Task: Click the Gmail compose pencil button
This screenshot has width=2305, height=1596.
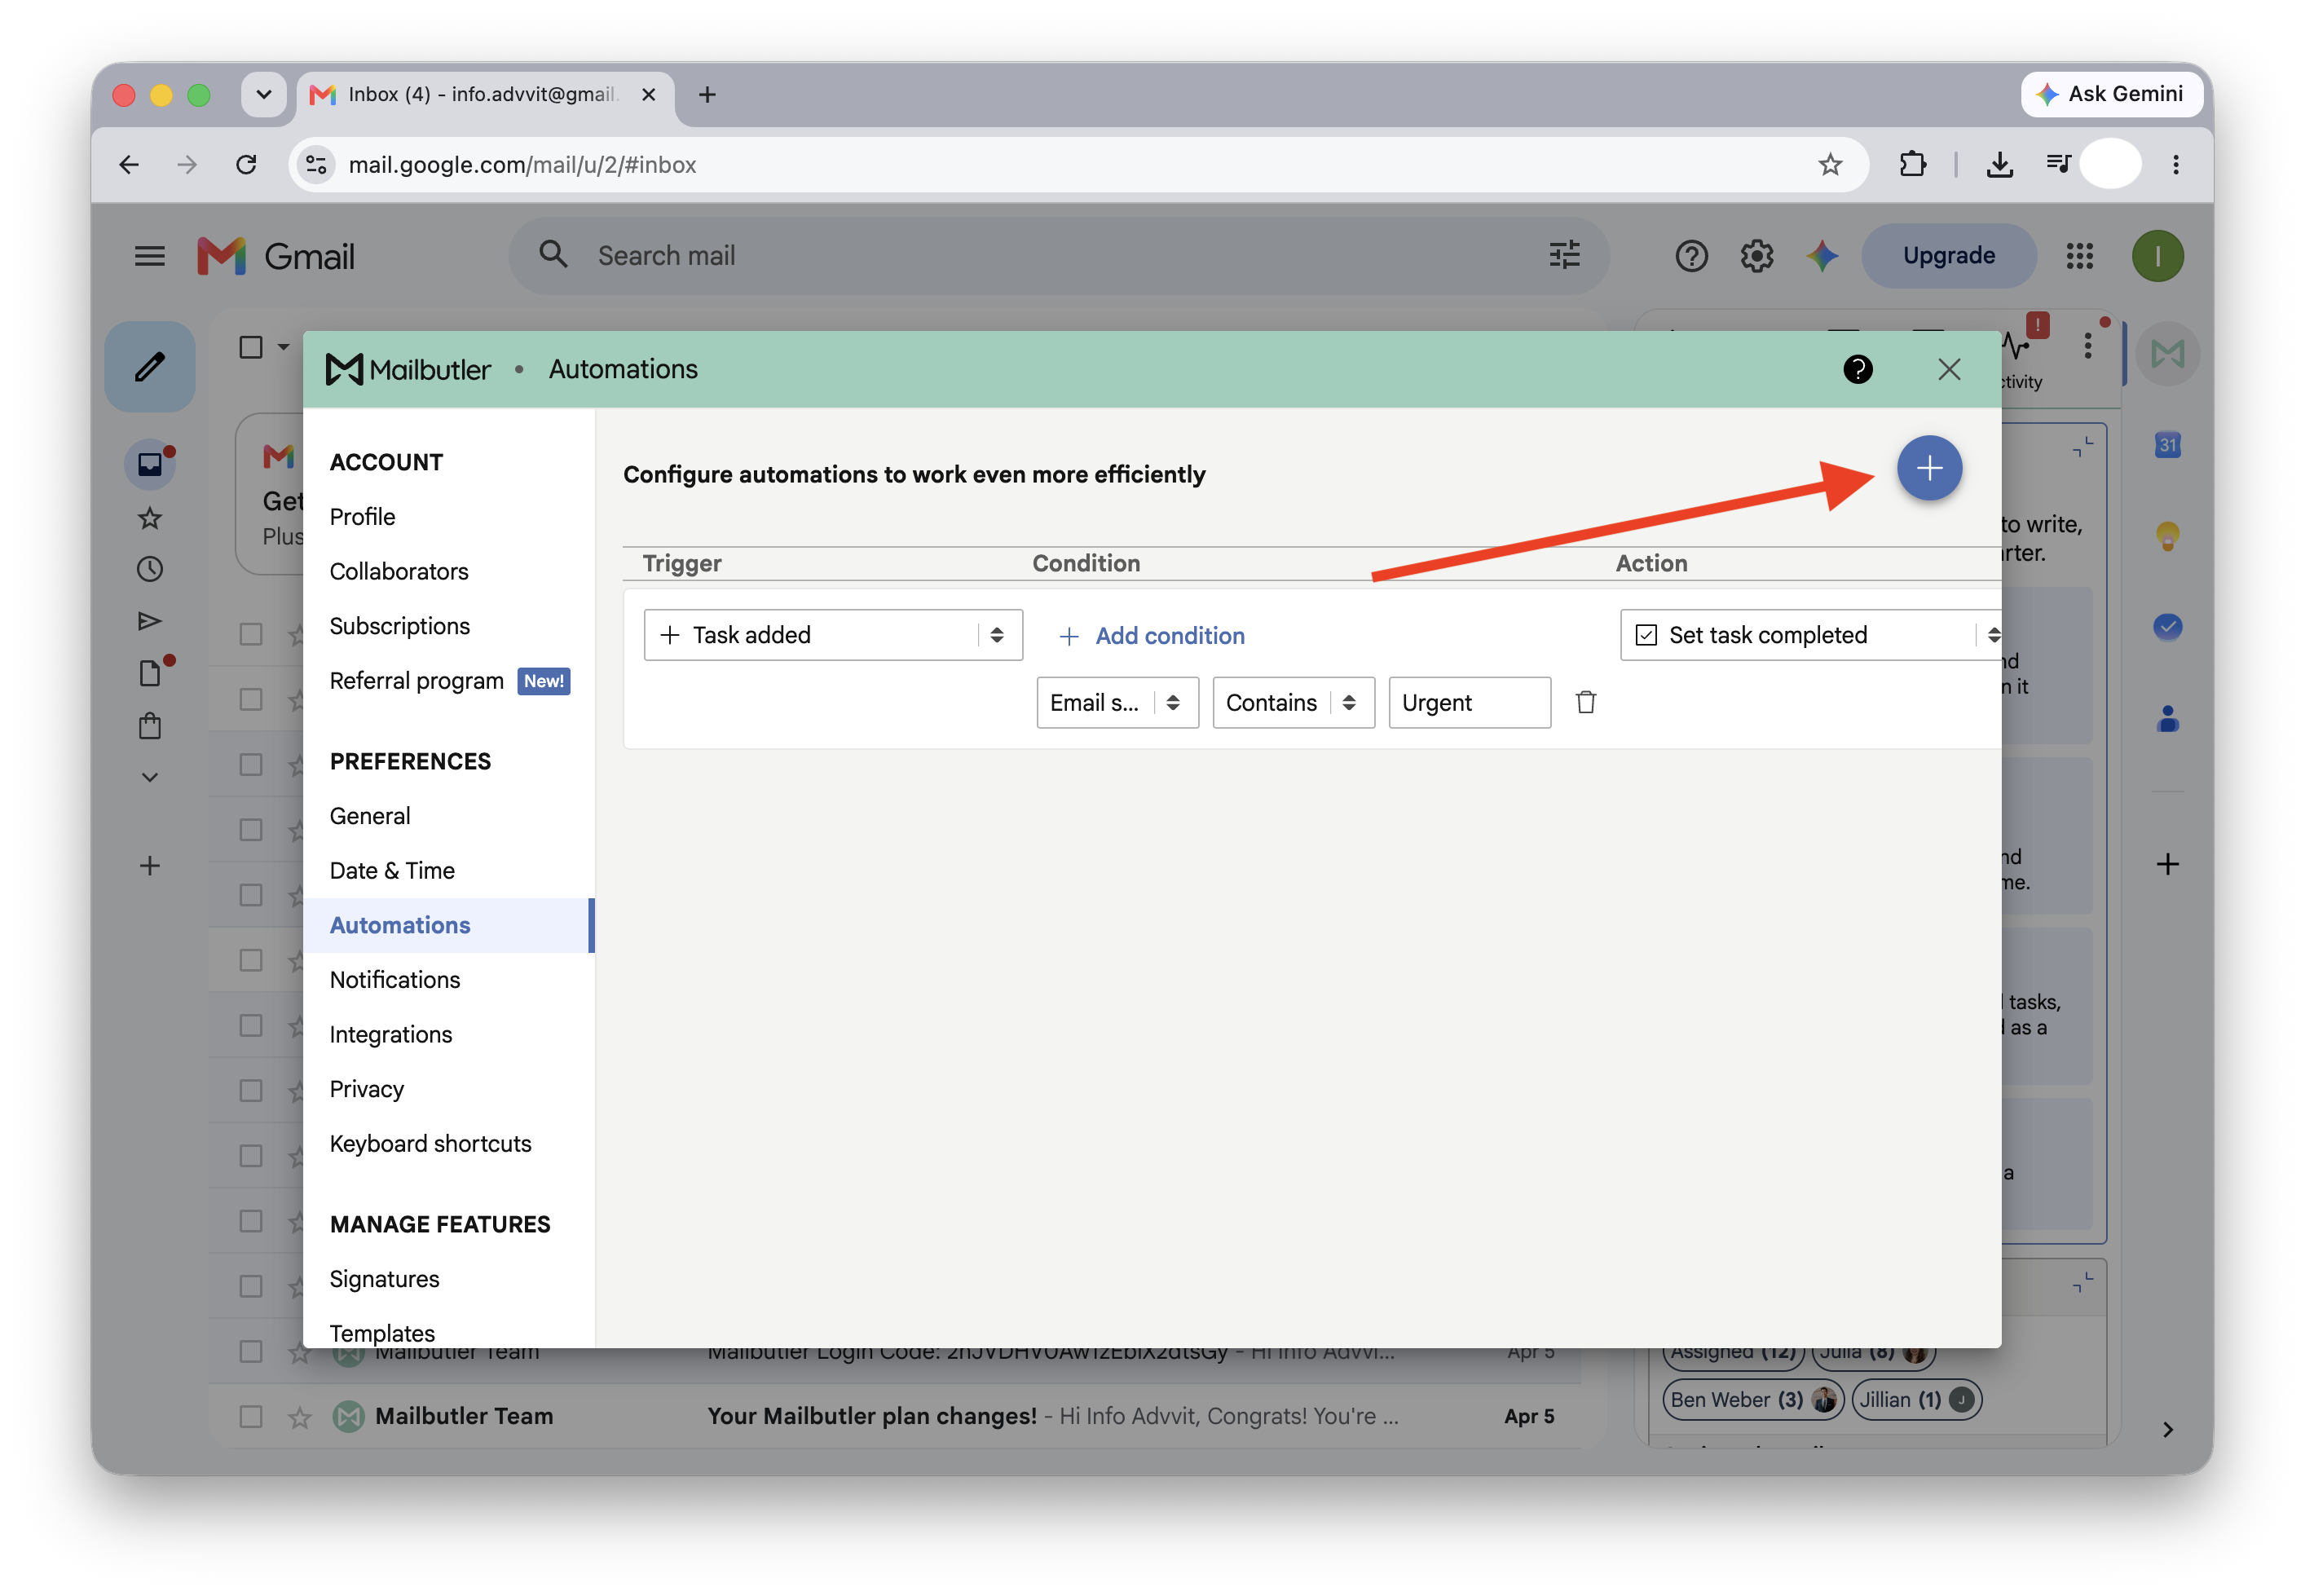Action: pyautogui.click(x=150, y=367)
